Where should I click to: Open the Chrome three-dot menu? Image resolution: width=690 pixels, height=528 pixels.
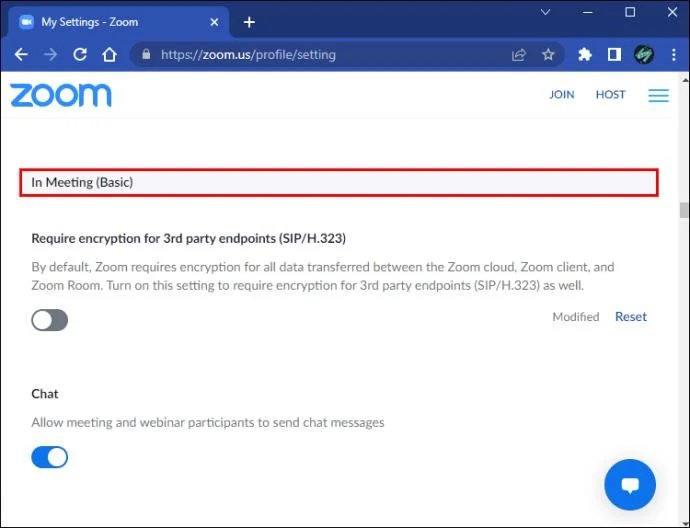674,55
